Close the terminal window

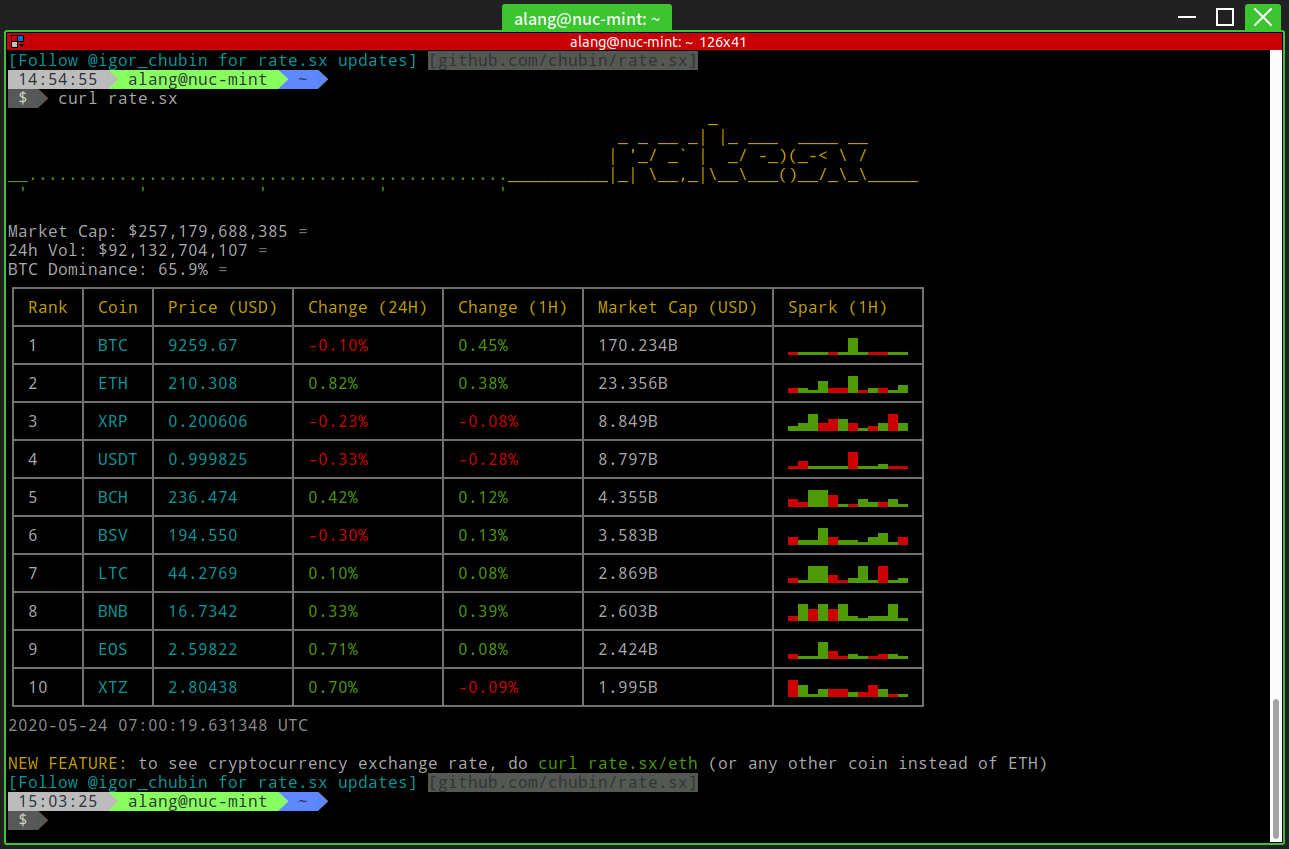pos(1262,17)
